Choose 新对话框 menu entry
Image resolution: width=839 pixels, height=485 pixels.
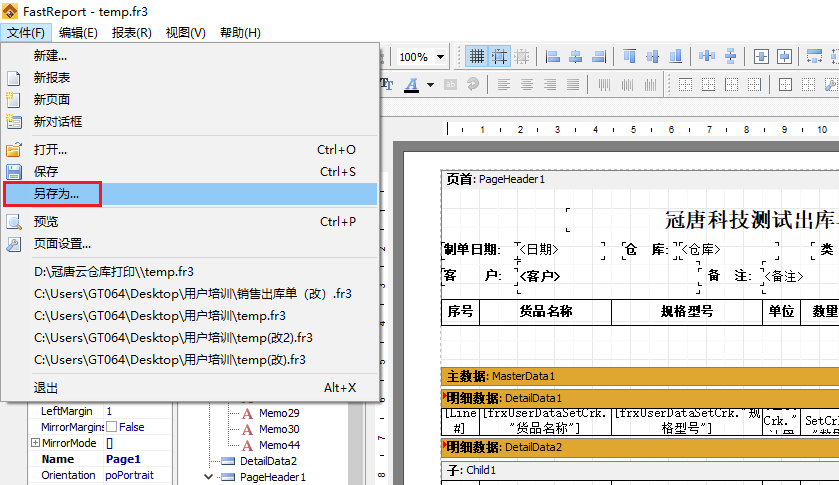tap(190, 122)
